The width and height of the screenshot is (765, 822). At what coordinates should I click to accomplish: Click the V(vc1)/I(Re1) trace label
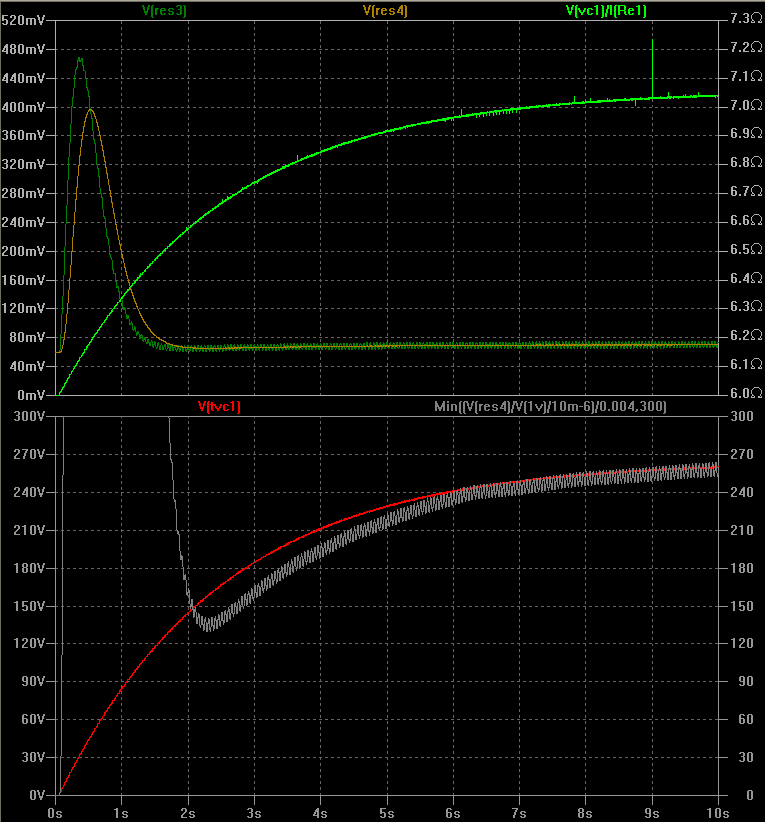606,10
